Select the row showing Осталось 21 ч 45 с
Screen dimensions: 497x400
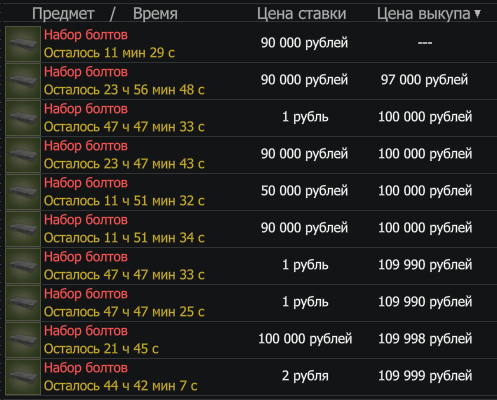tap(250, 340)
